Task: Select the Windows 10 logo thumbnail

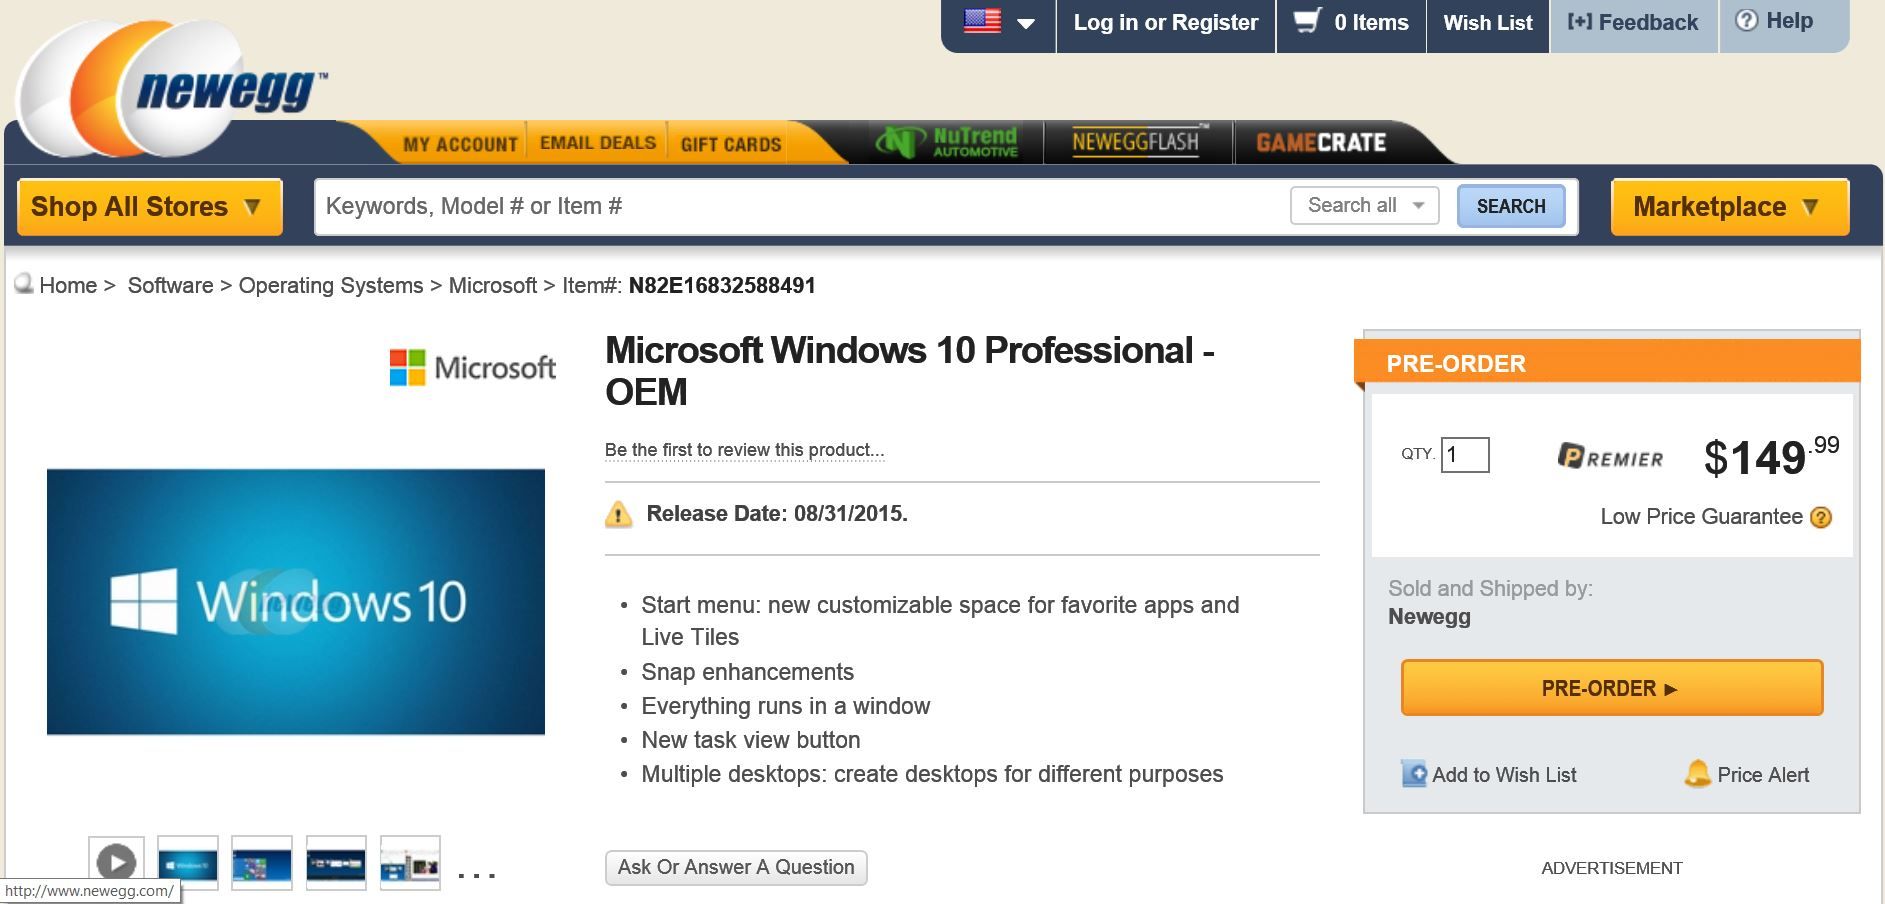Action: pyautogui.click(x=188, y=863)
